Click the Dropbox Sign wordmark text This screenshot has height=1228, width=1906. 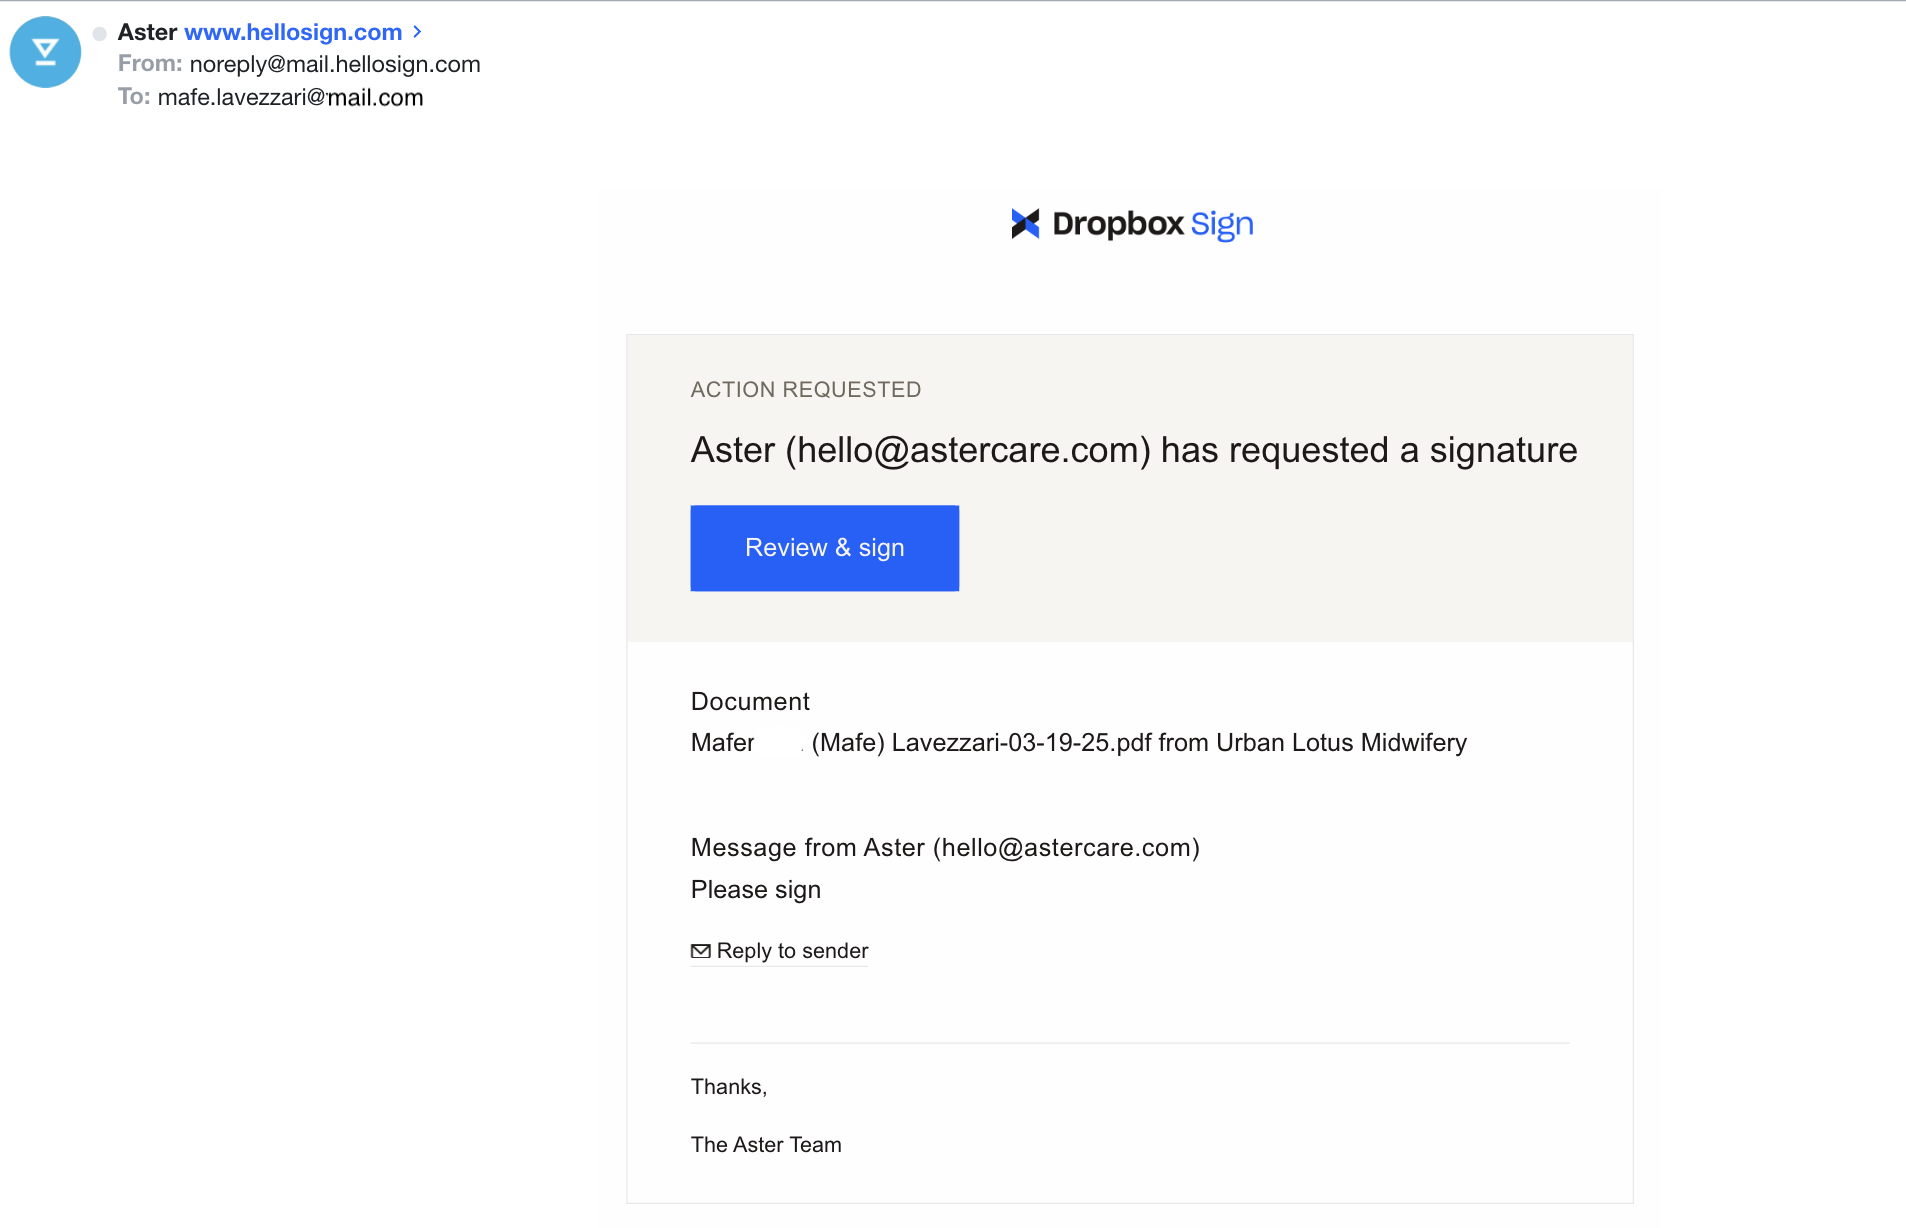click(1153, 224)
